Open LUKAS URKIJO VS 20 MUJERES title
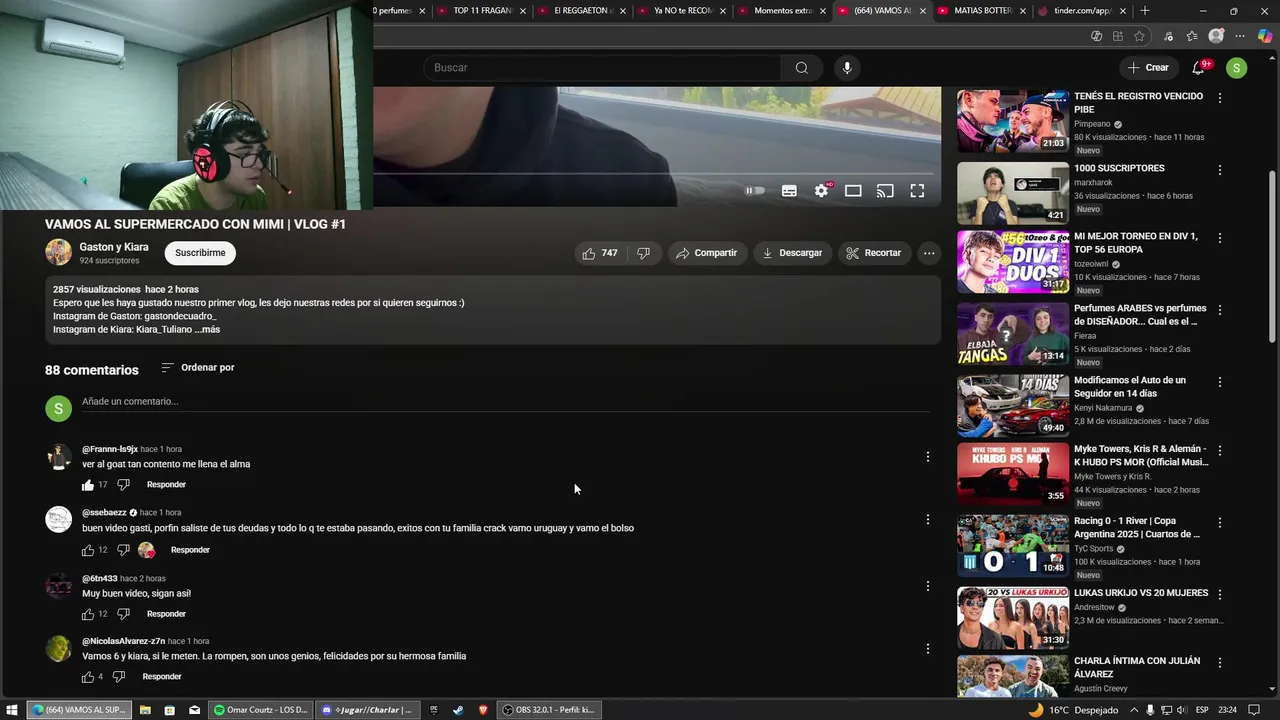 [1141, 592]
